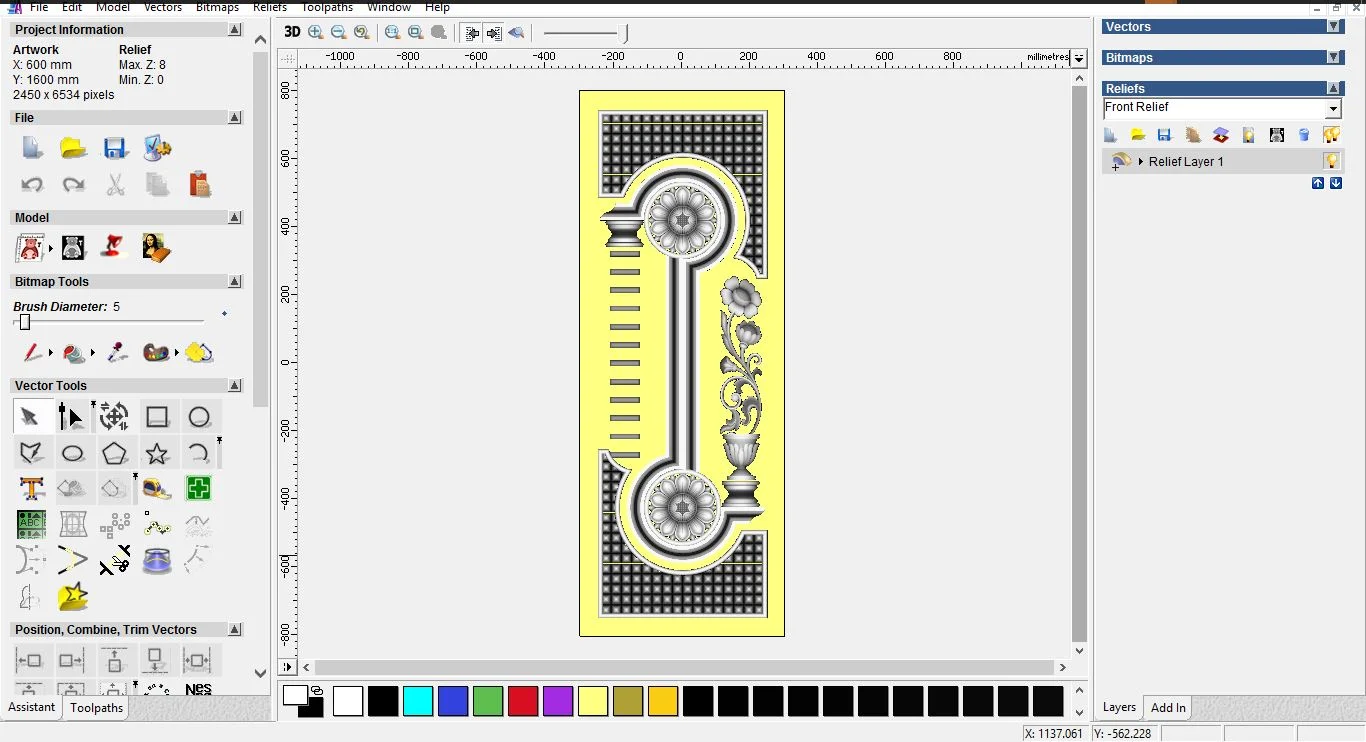Open the Add In tab

tap(1168, 708)
